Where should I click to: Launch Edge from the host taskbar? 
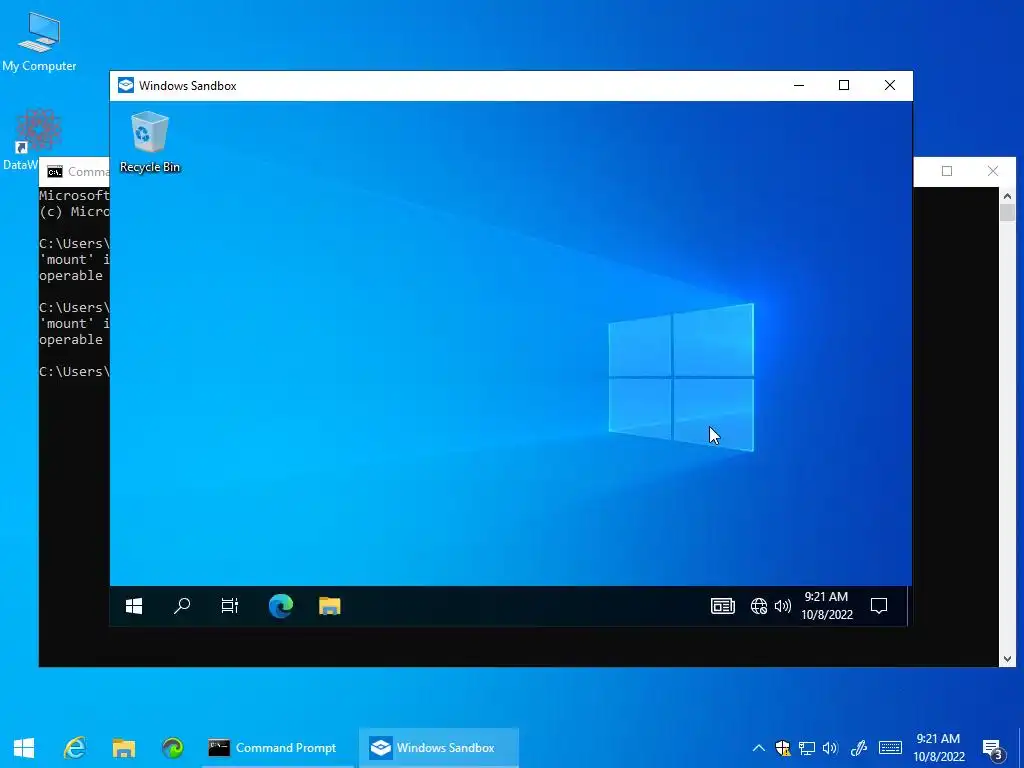pyautogui.click(x=172, y=748)
